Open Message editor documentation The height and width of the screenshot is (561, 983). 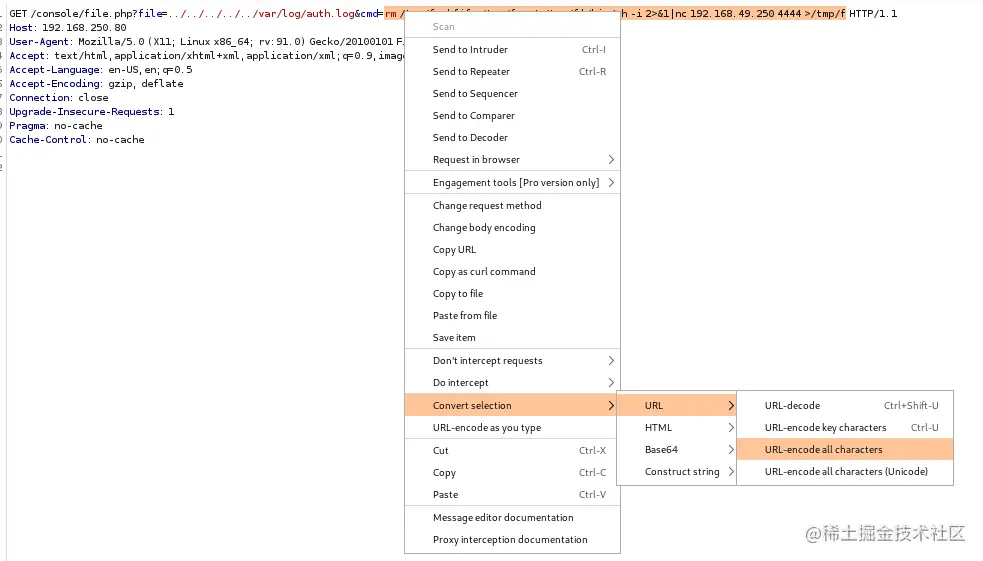point(512,518)
